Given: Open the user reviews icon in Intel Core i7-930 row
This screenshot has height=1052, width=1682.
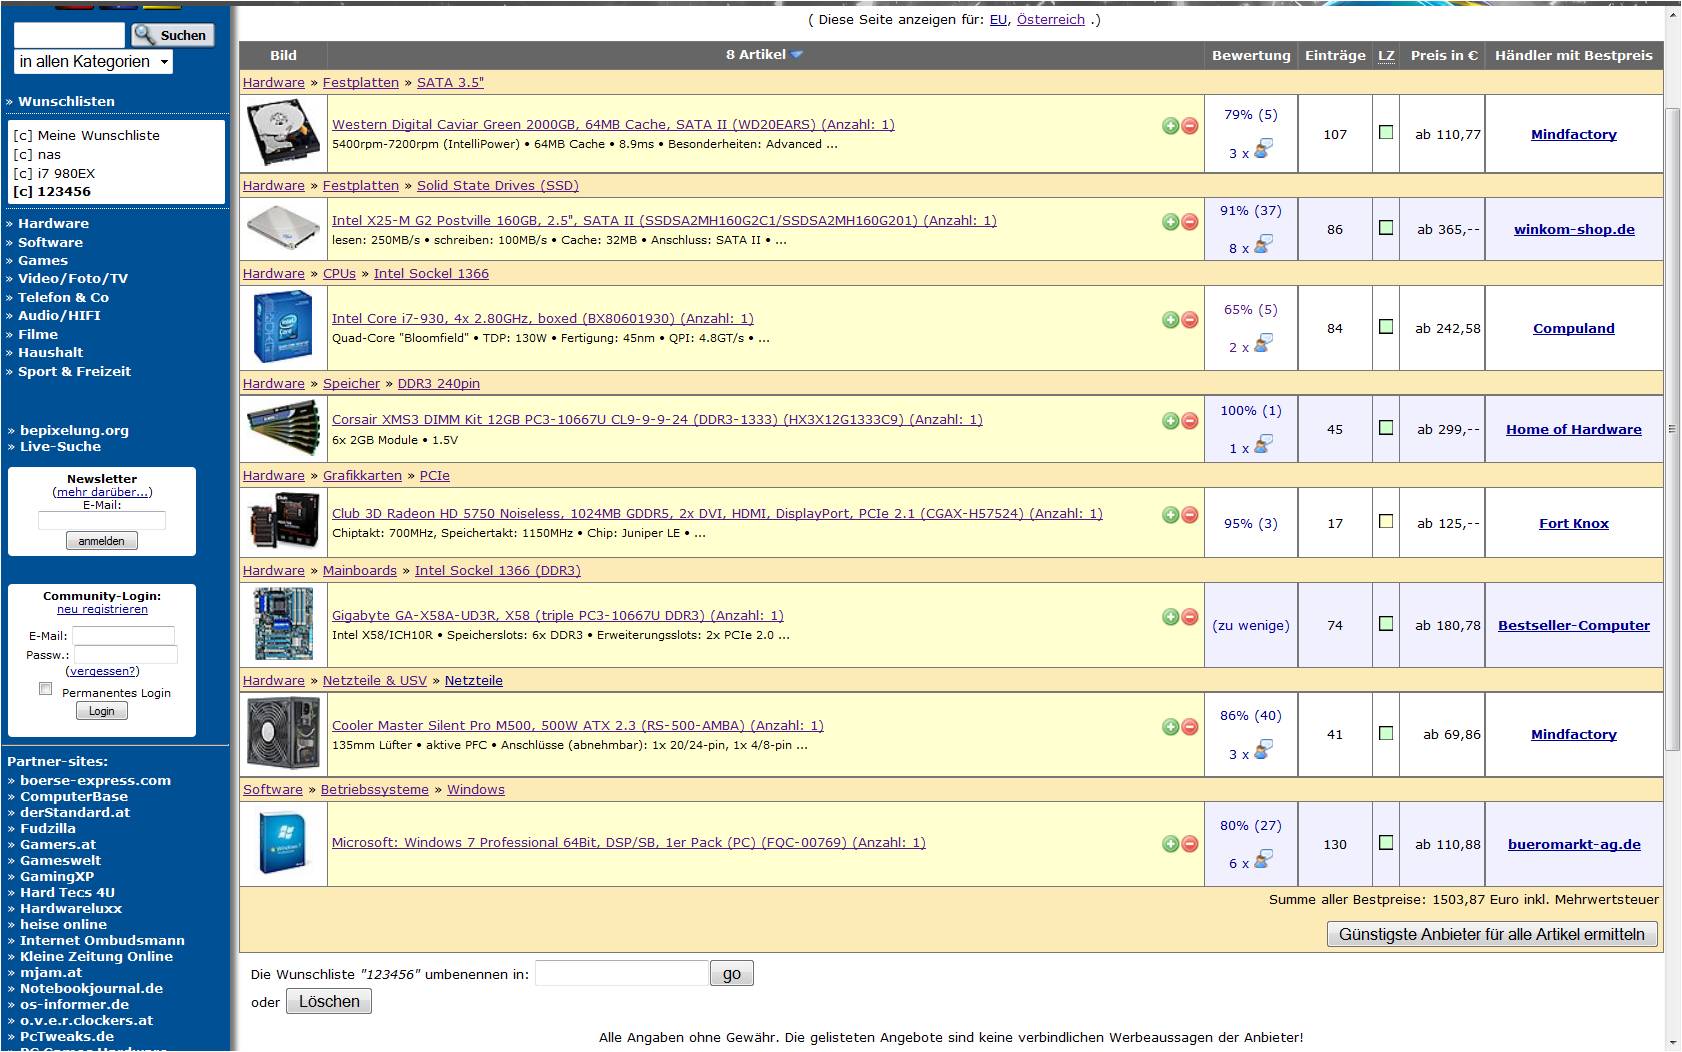Looking at the screenshot, I should 1263,343.
